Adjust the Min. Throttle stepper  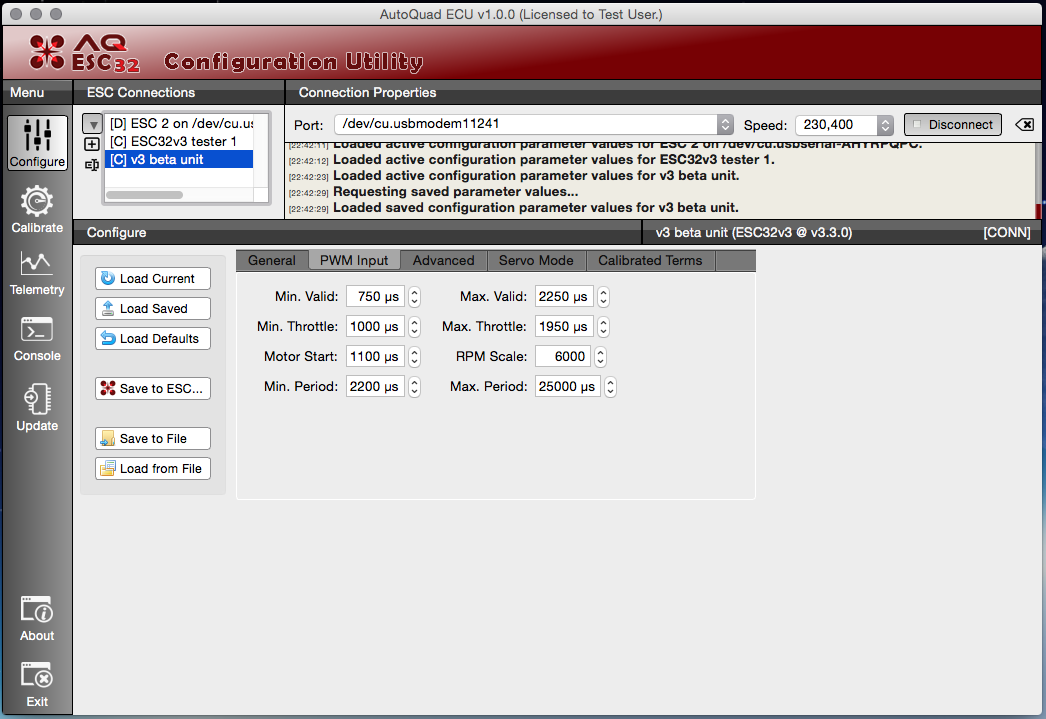[x=414, y=327]
